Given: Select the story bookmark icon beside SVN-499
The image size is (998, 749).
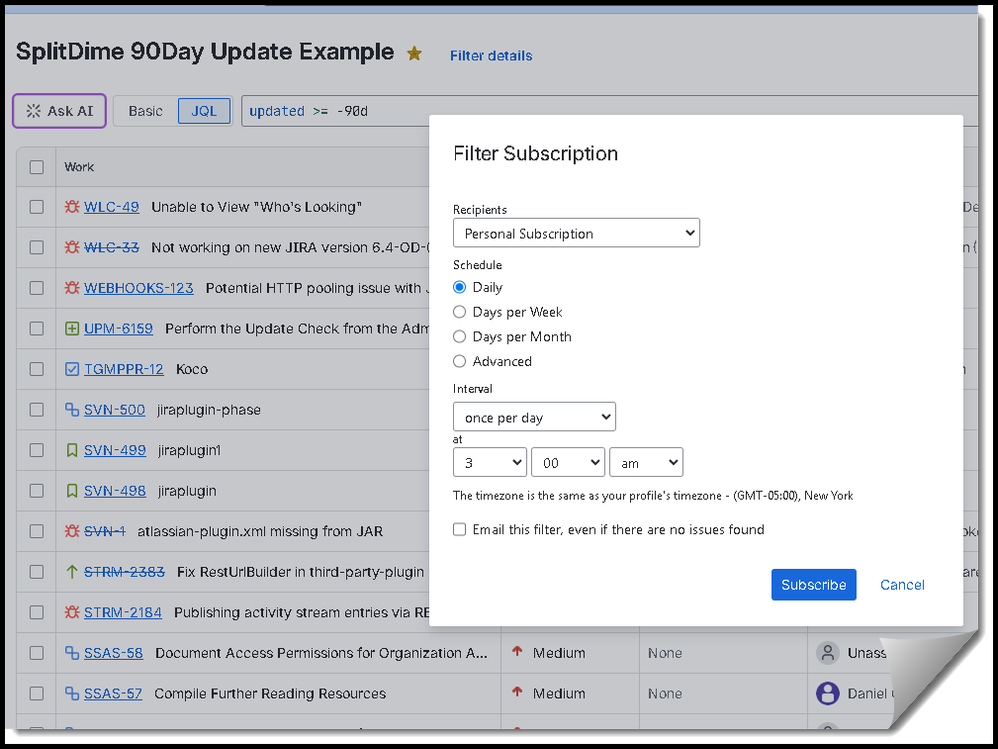Looking at the screenshot, I should click(x=71, y=450).
